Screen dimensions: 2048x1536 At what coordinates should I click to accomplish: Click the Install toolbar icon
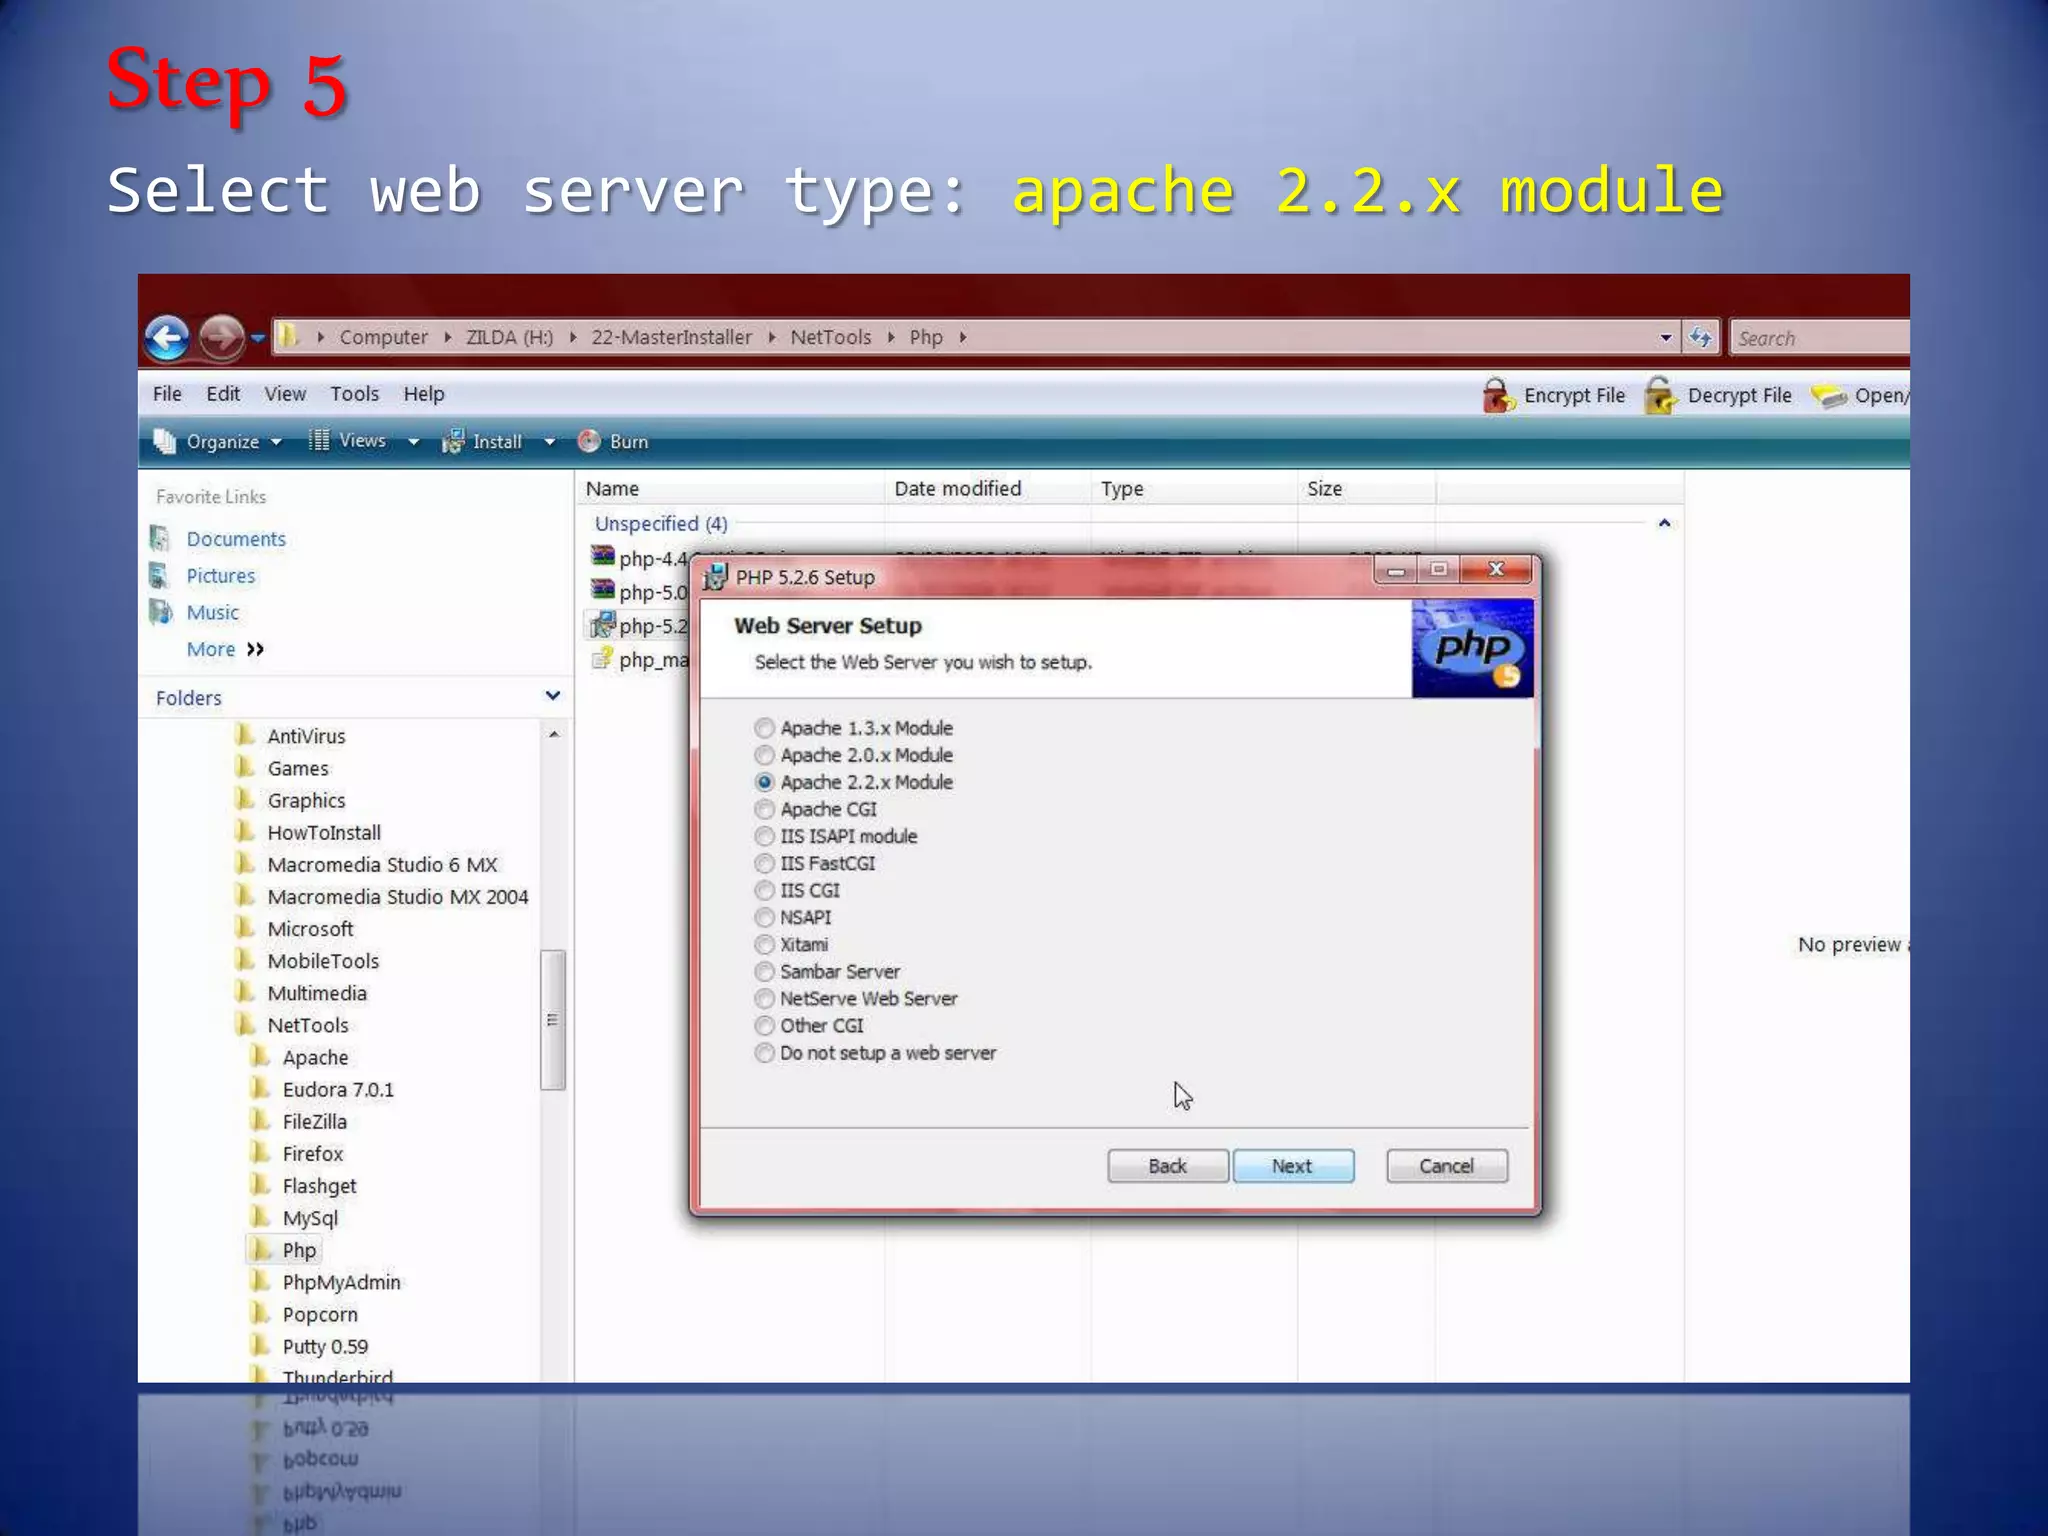click(x=453, y=441)
